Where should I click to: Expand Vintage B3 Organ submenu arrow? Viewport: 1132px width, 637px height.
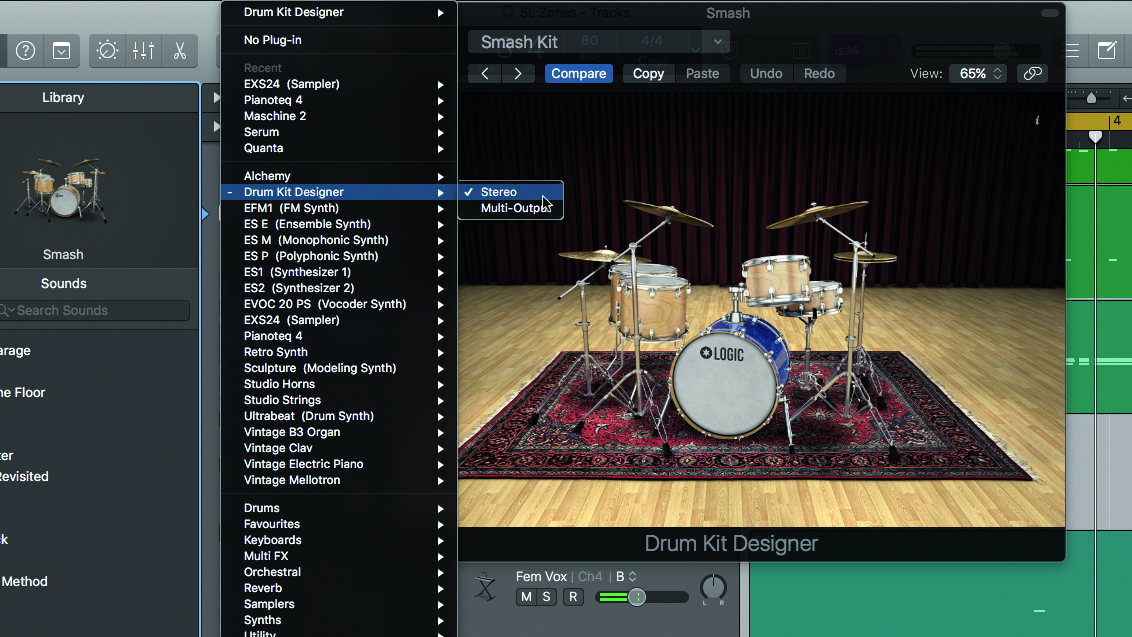[x=440, y=433]
